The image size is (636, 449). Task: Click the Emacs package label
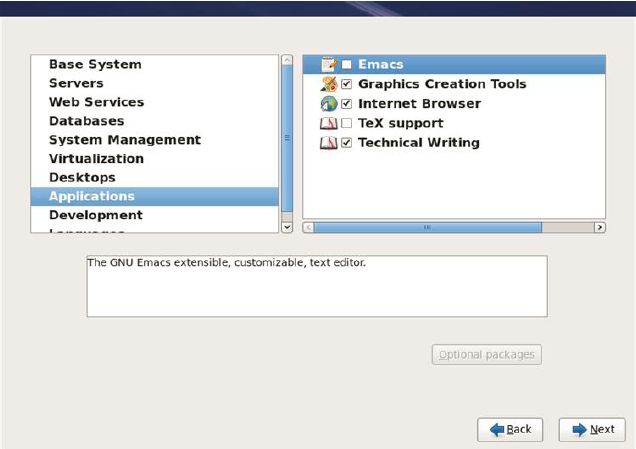(x=381, y=64)
